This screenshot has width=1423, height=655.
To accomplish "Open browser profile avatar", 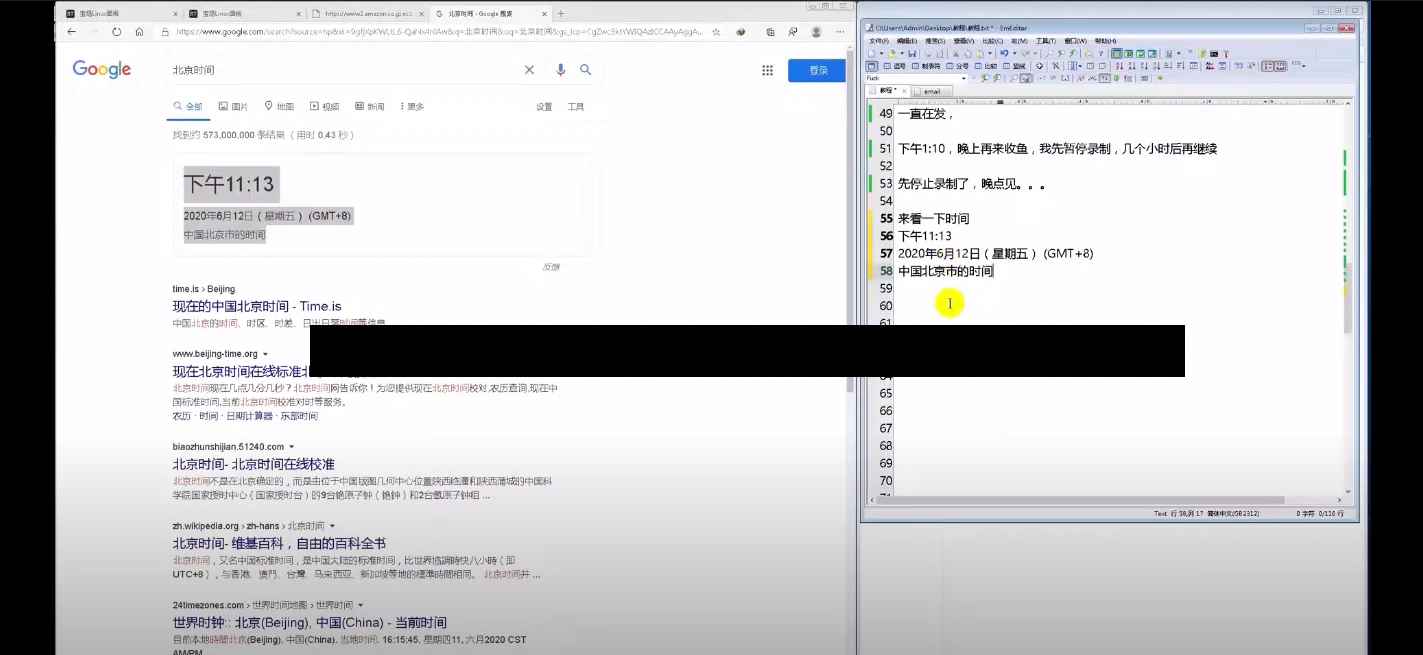I will pyautogui.click(x=816, y=32).
